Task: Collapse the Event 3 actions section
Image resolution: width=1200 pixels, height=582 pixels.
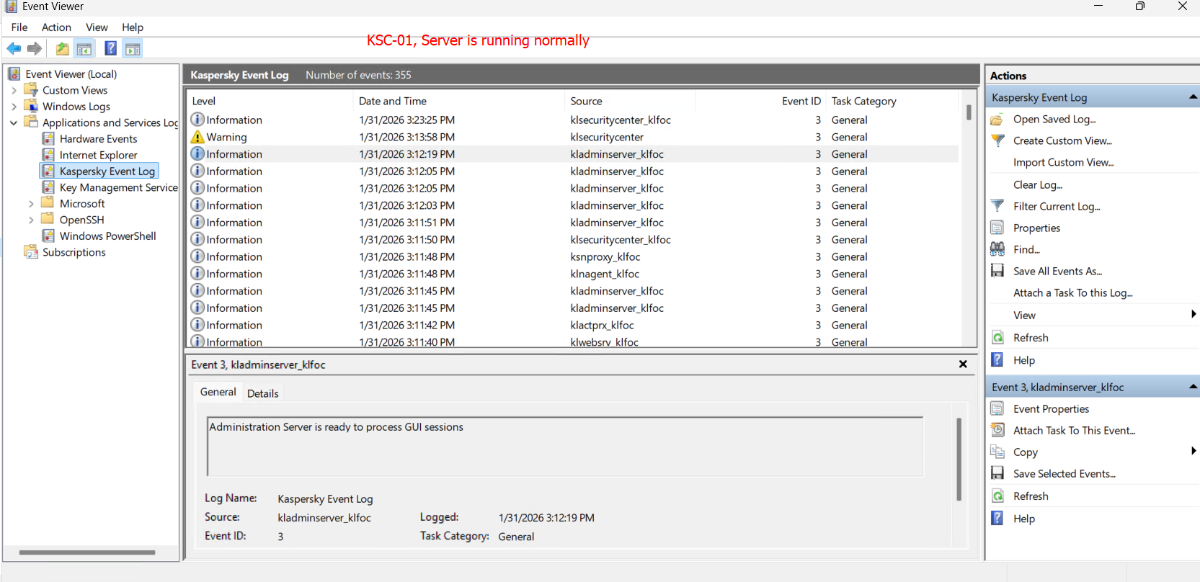Action: tap(1192, 387)
